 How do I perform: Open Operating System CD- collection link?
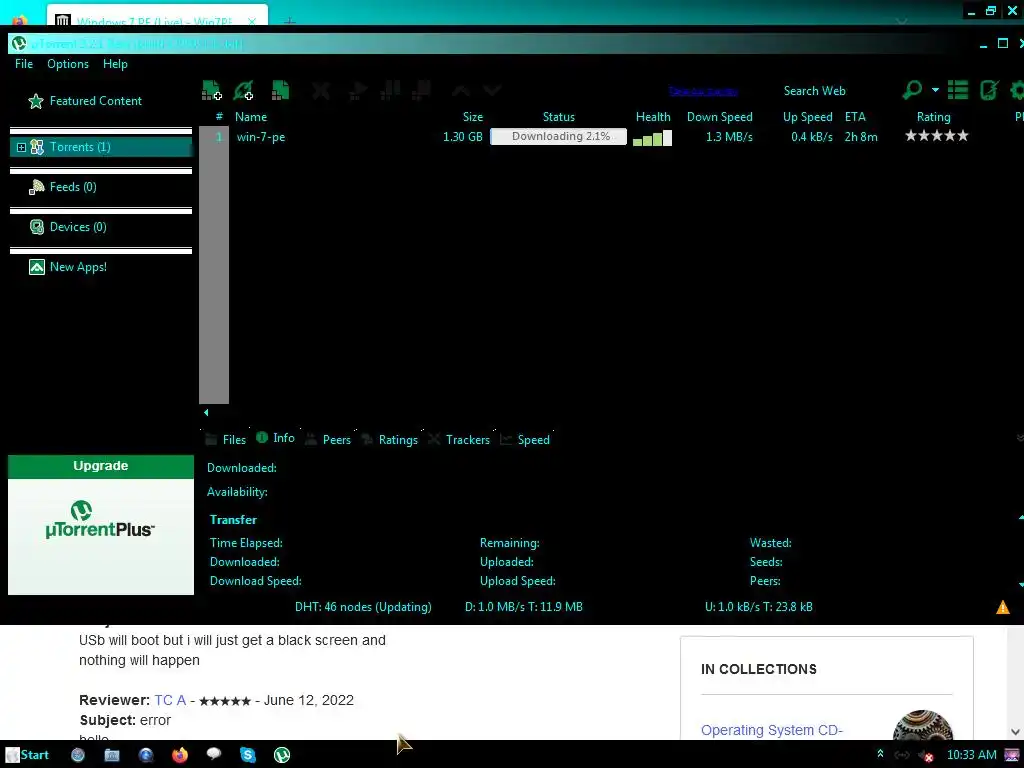pyautogui.click(x=771, y=730)
